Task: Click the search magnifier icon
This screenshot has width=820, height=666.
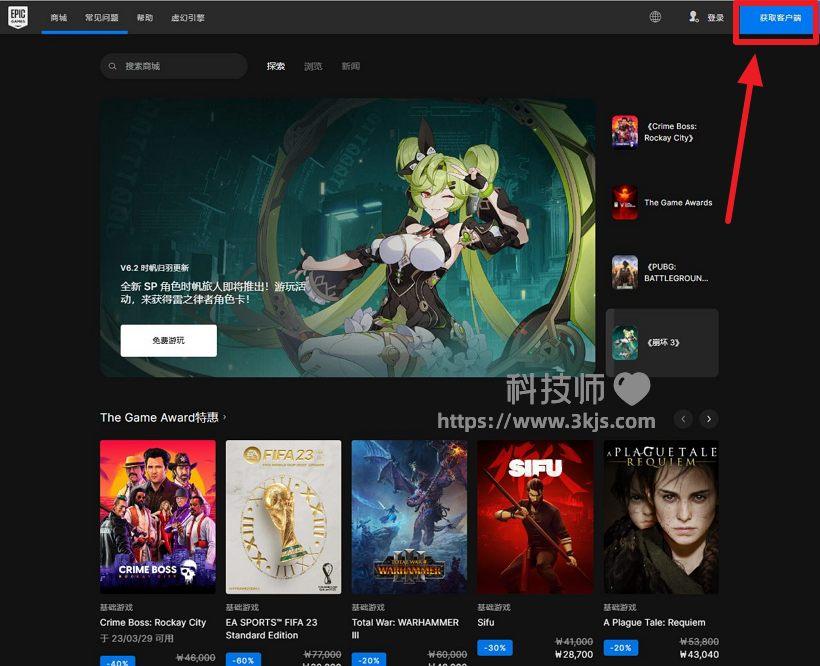Action: [112, 66]
